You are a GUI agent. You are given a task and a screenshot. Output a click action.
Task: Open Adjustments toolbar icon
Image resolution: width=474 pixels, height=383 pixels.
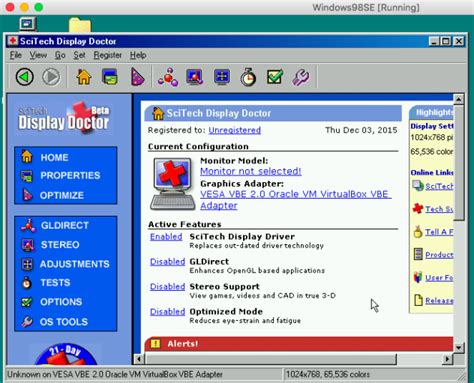[x=222, y=77]
